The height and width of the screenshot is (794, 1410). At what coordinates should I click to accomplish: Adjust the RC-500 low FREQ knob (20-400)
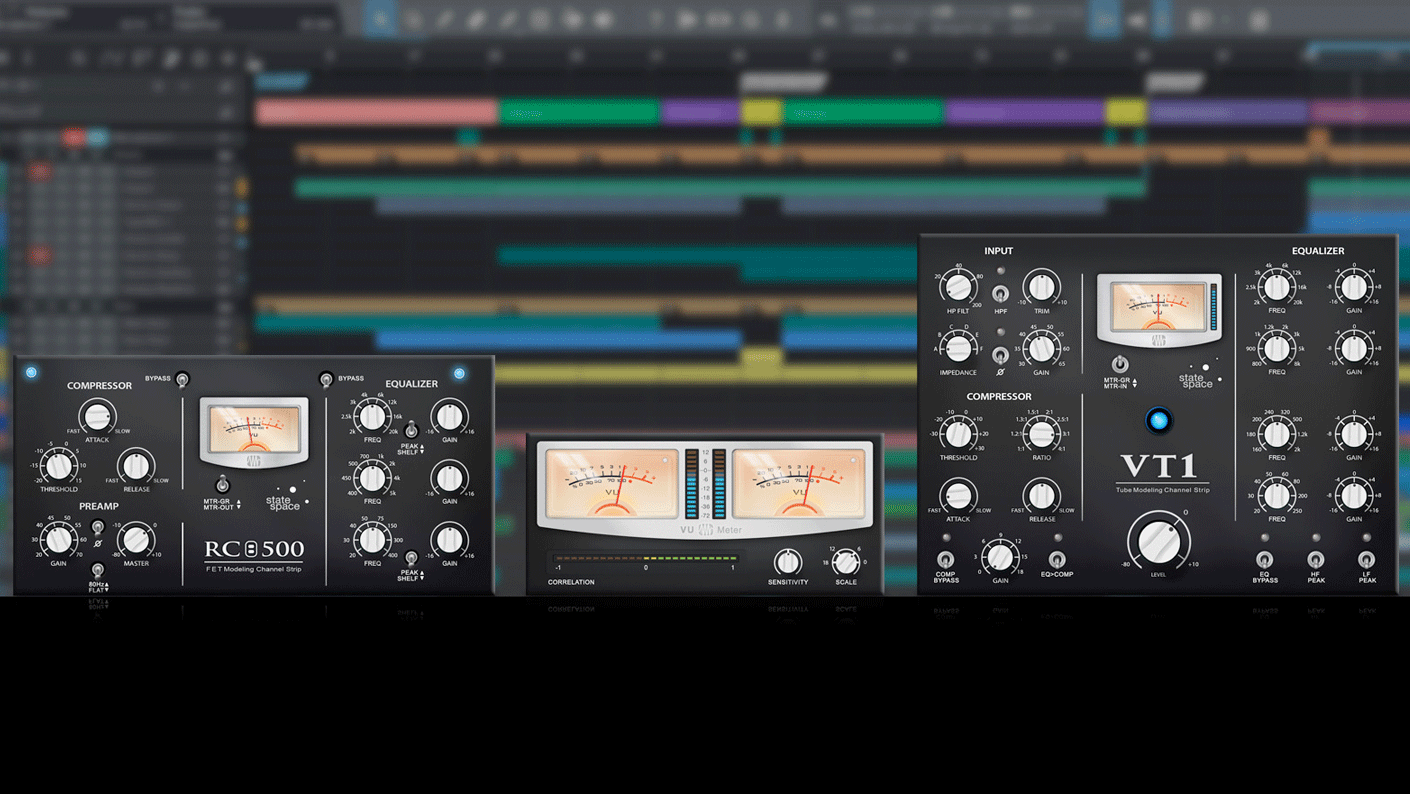(372, 540)
